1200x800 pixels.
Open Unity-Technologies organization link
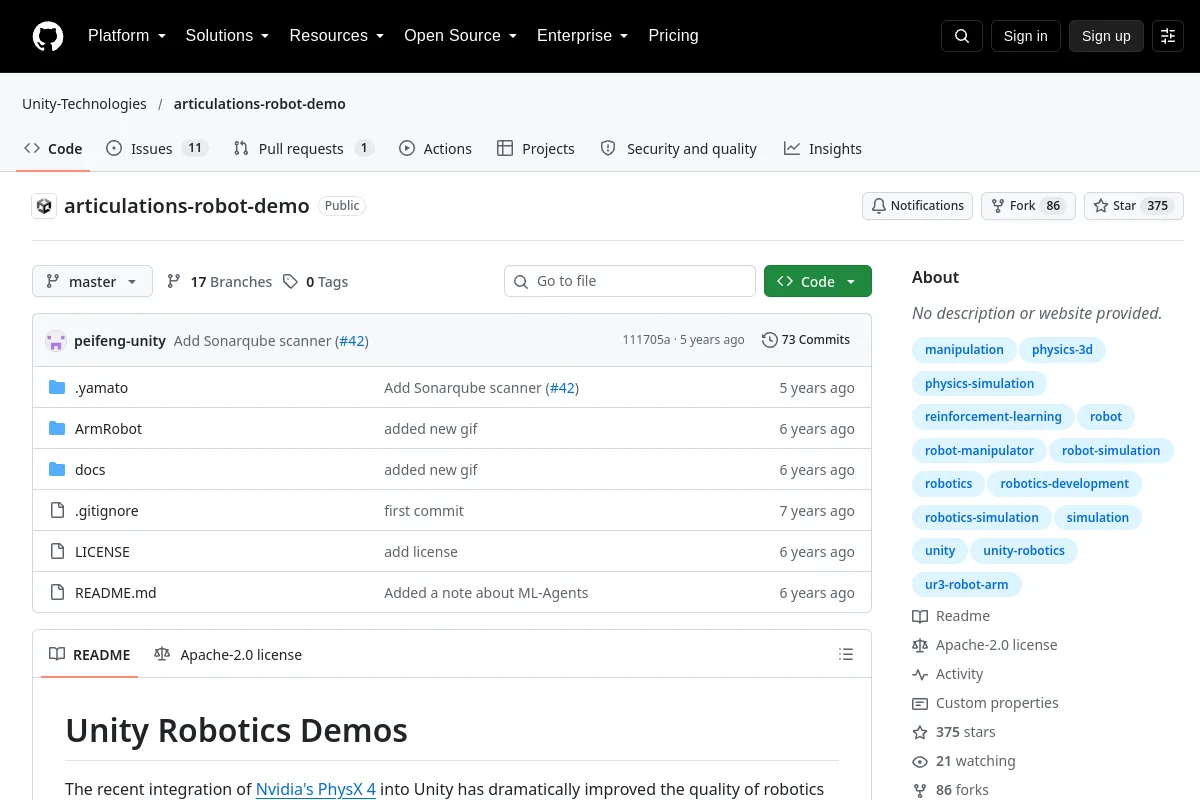tap(84, 104)
